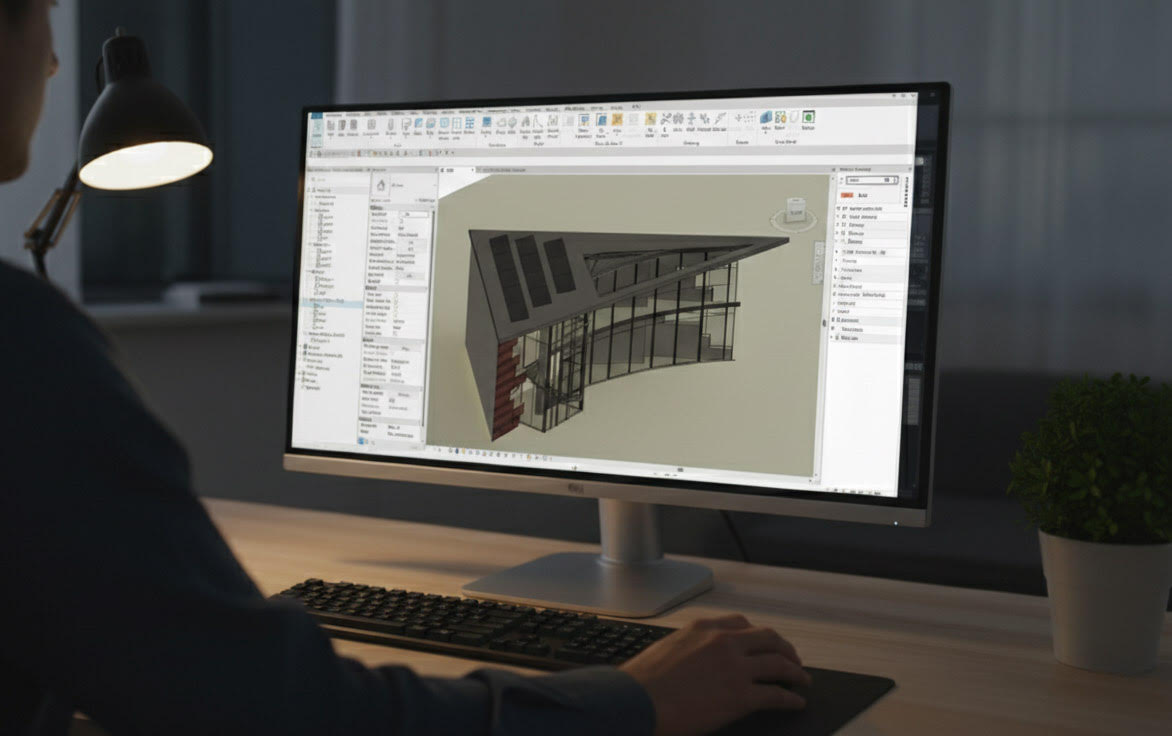Click the house type icon in Properties

[x=382, y=186]
